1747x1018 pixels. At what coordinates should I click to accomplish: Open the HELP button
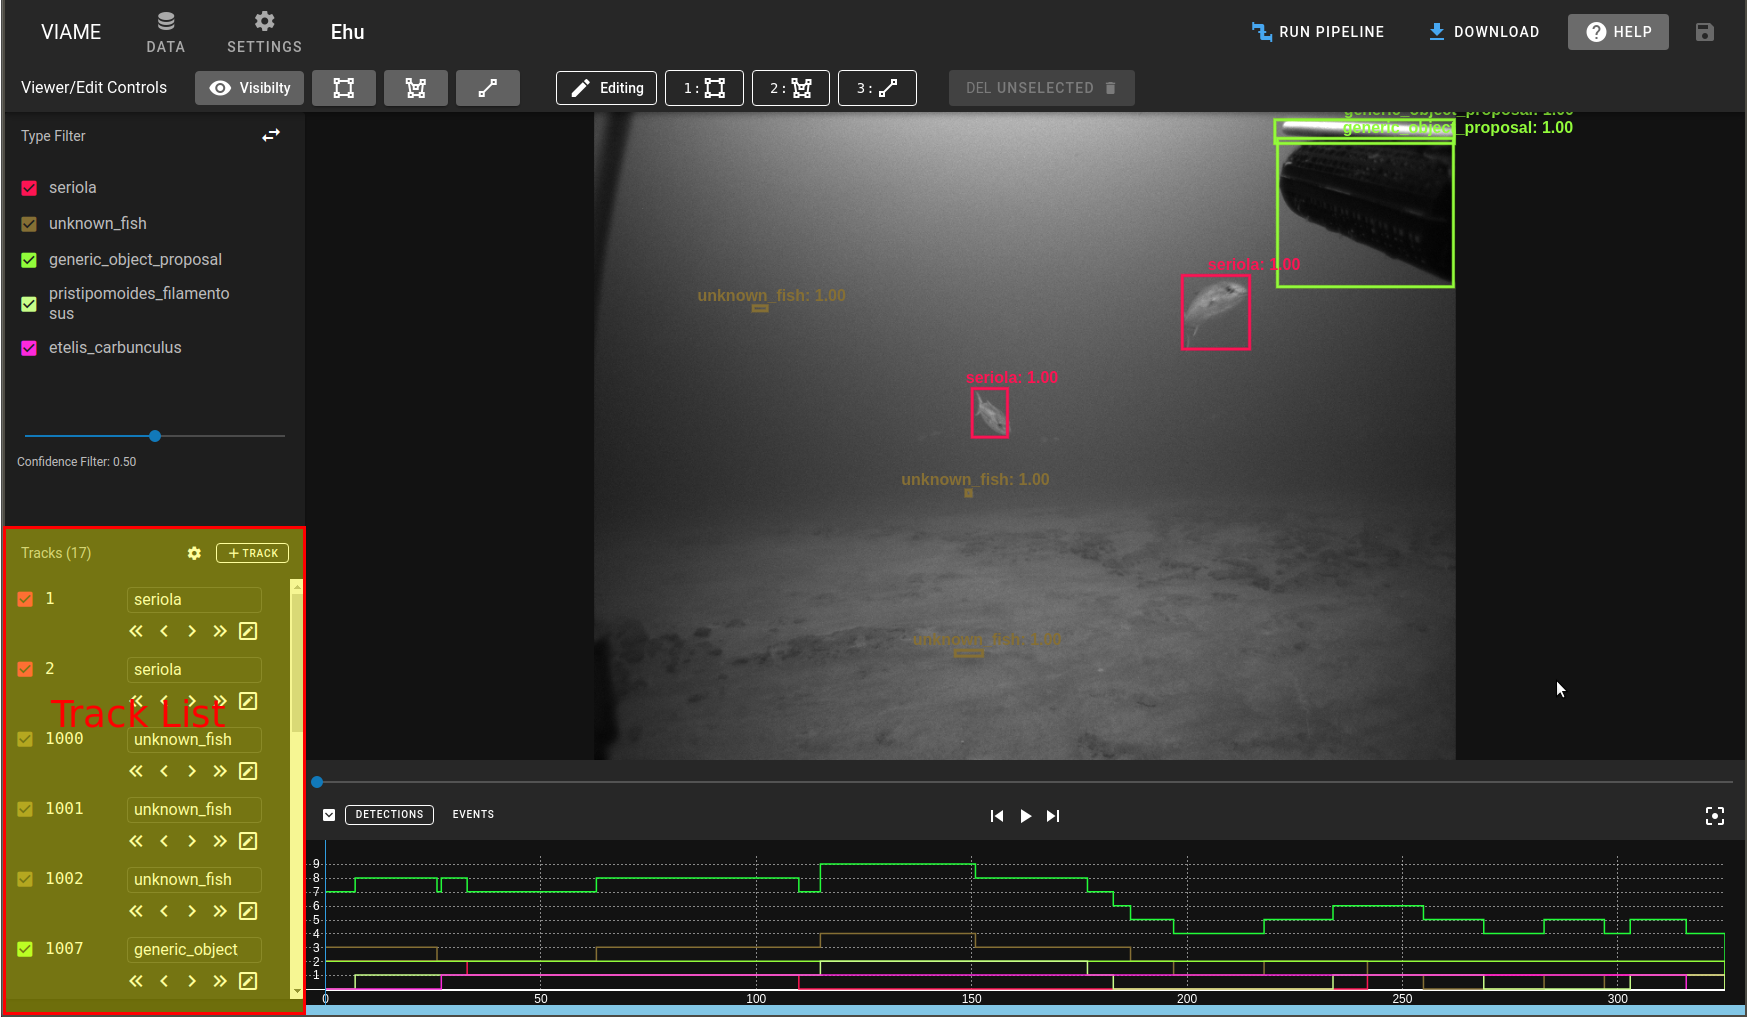click(1618, 32)
